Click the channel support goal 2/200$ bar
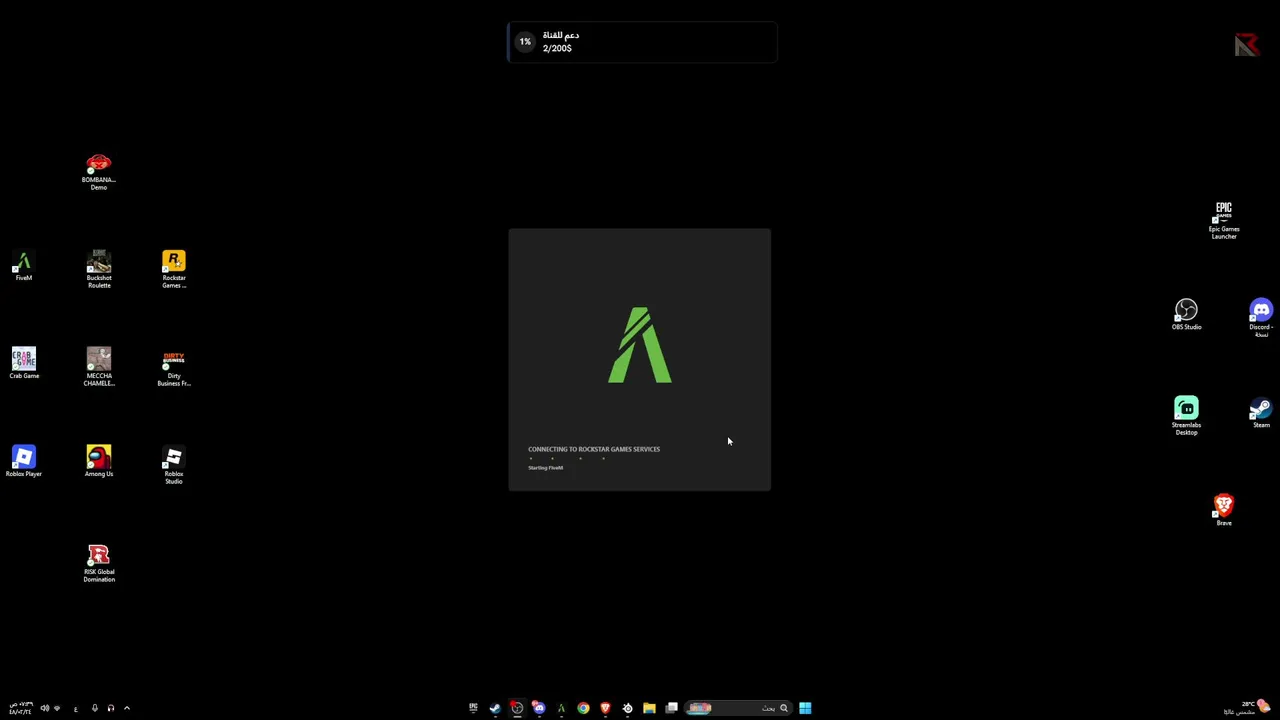 pos(642,42)
